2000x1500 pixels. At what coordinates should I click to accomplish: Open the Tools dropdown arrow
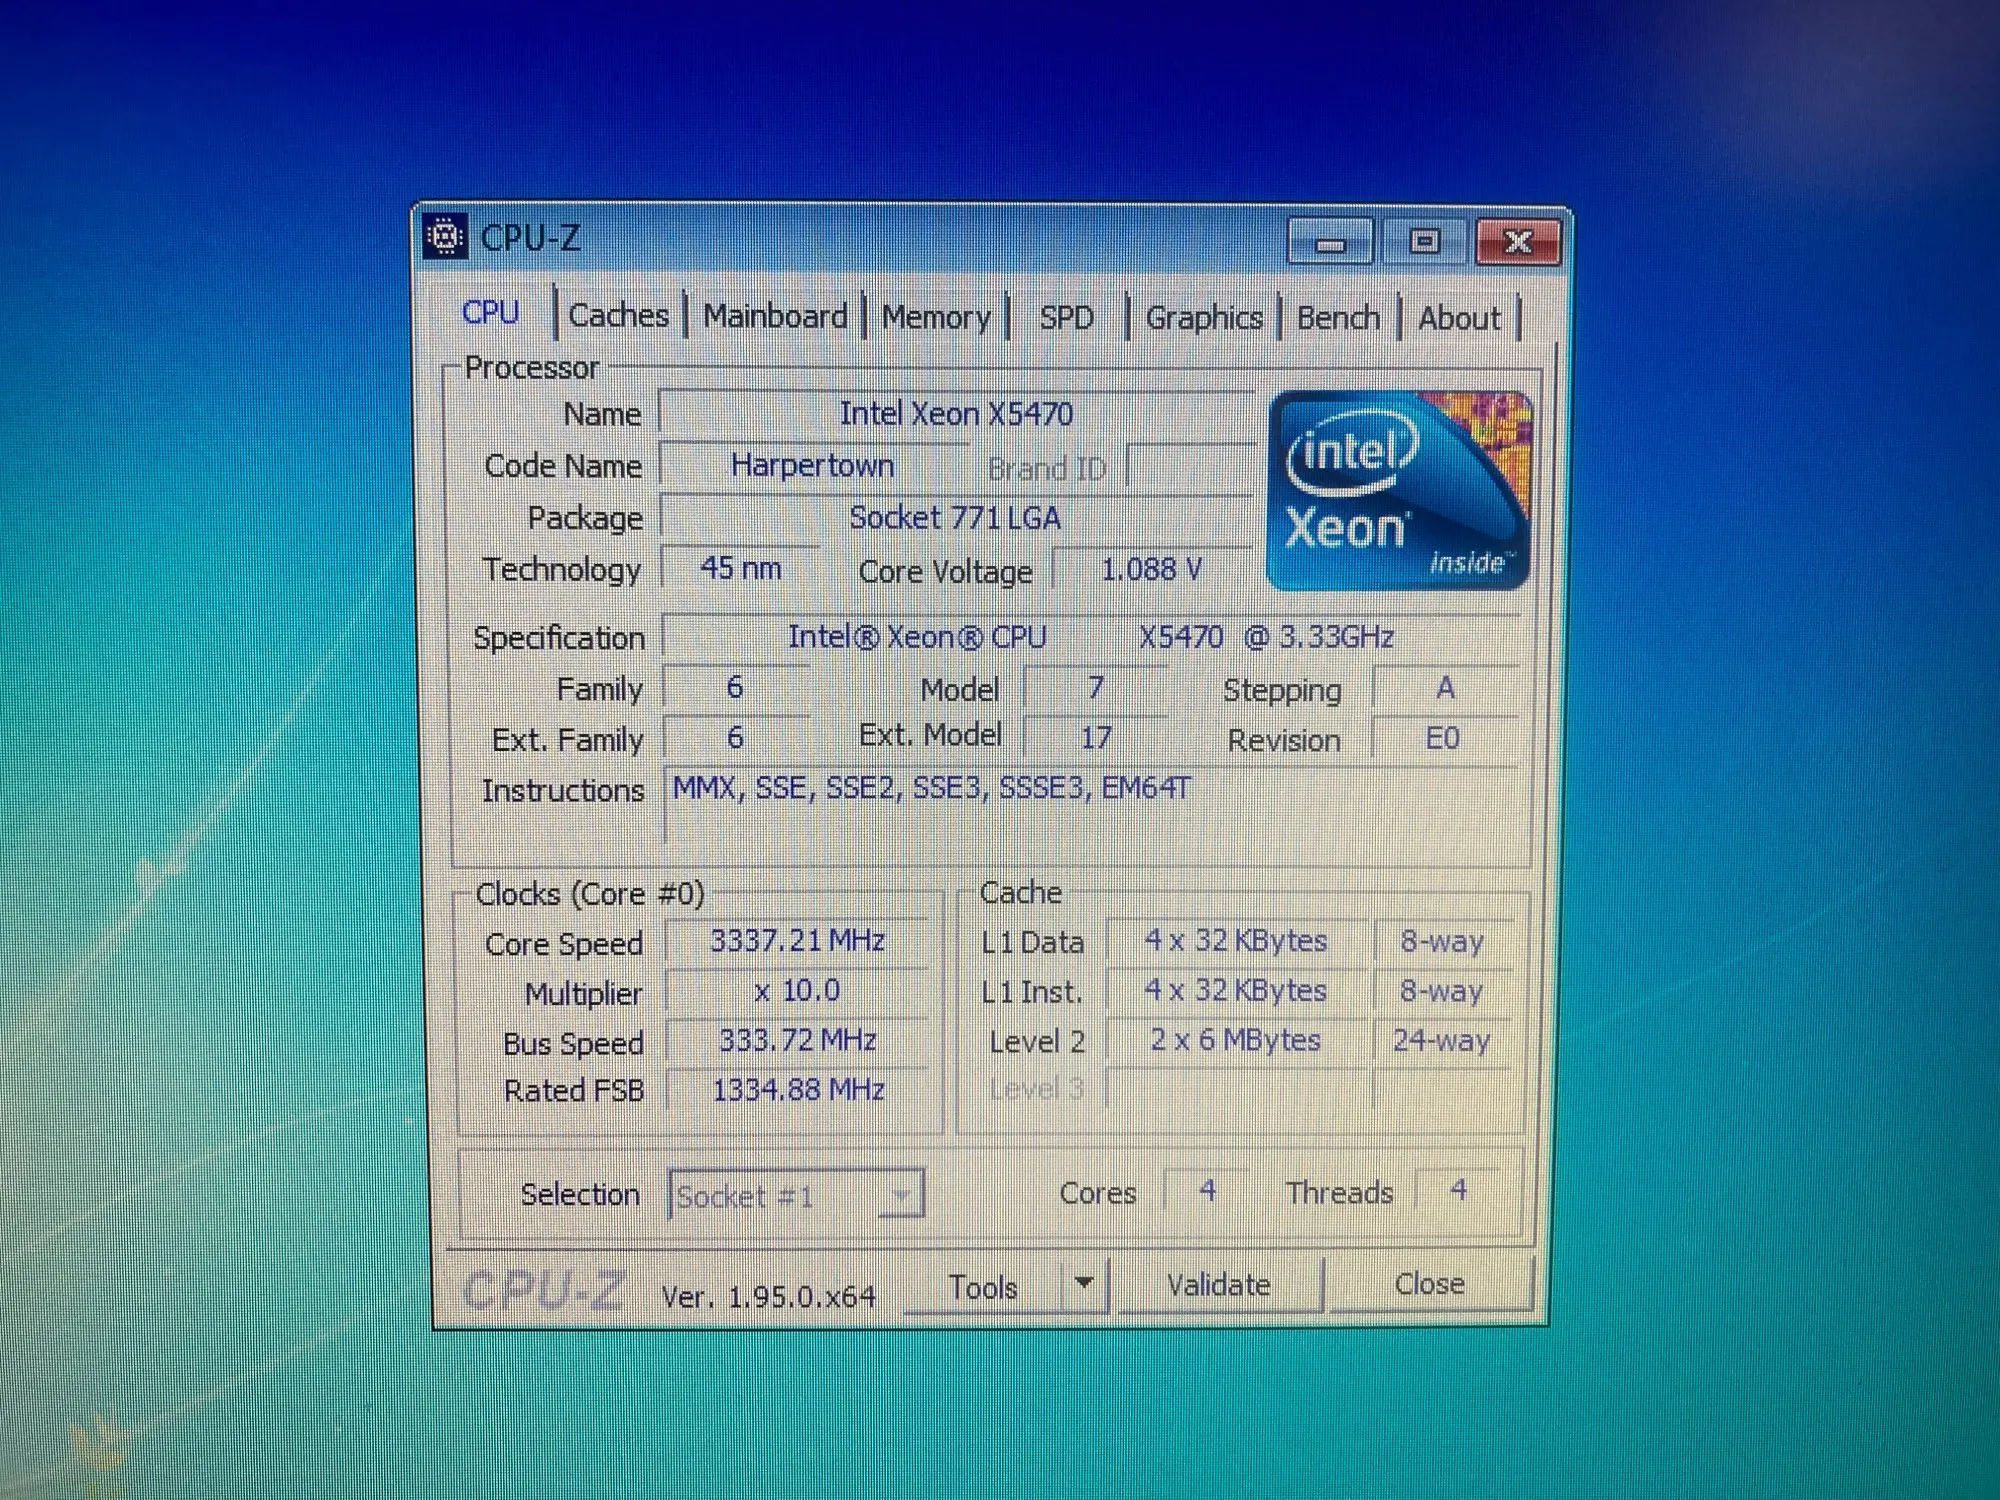pyautogui.click(x=1084, y=1283)
